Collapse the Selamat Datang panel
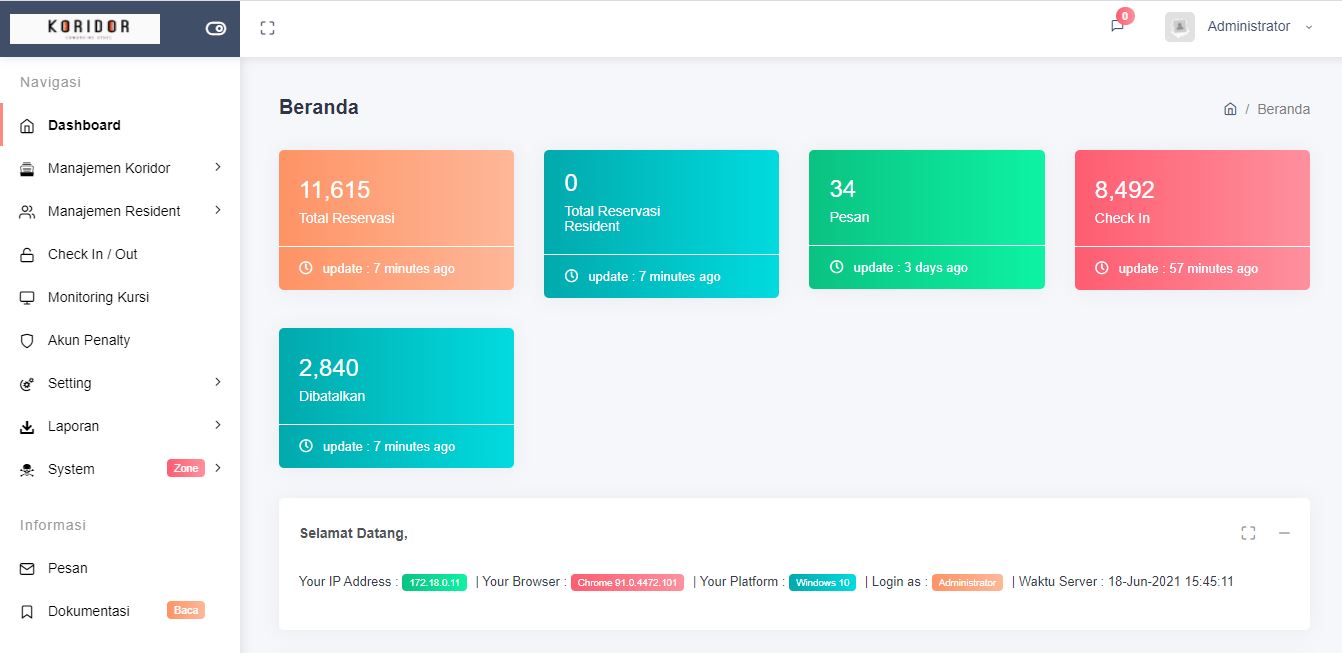The width and height of the screenshot is (1342, 653). click(x=1284, y=533)
